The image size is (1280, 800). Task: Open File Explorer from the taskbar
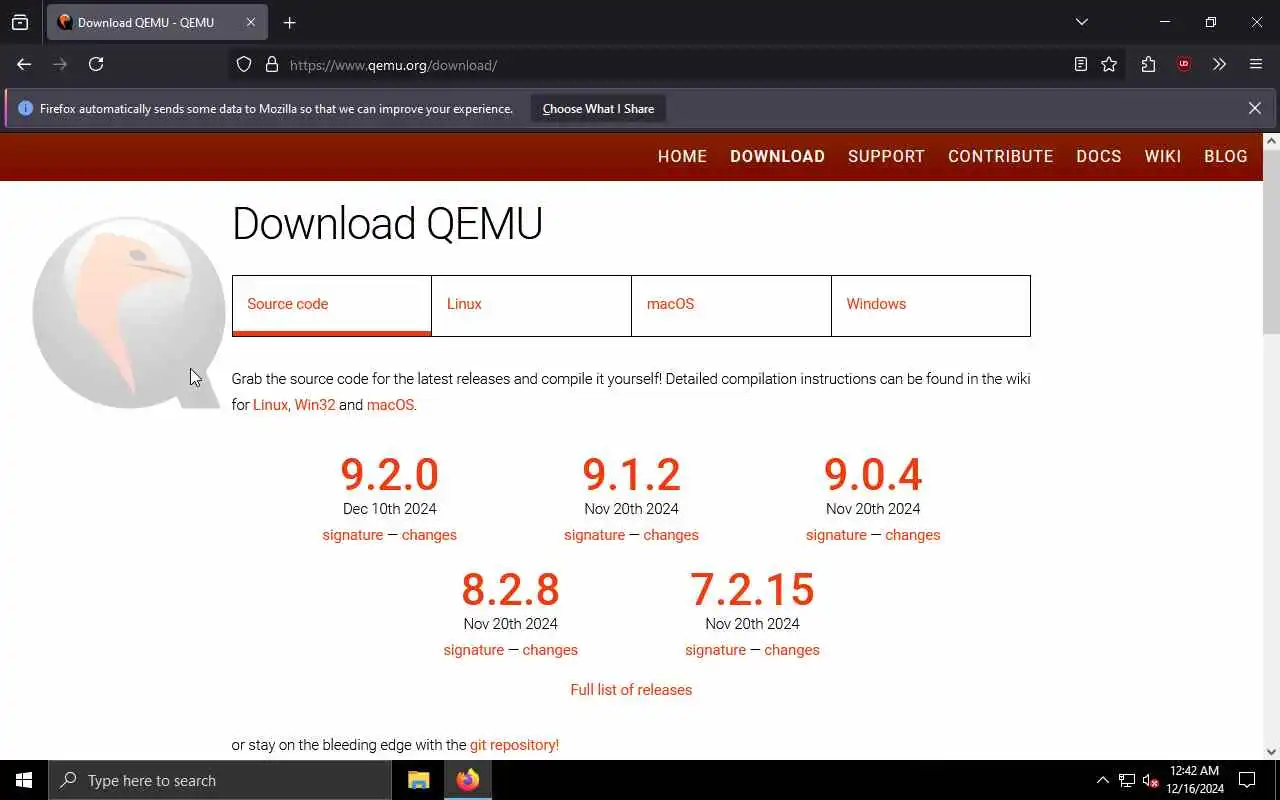[418, 780]
